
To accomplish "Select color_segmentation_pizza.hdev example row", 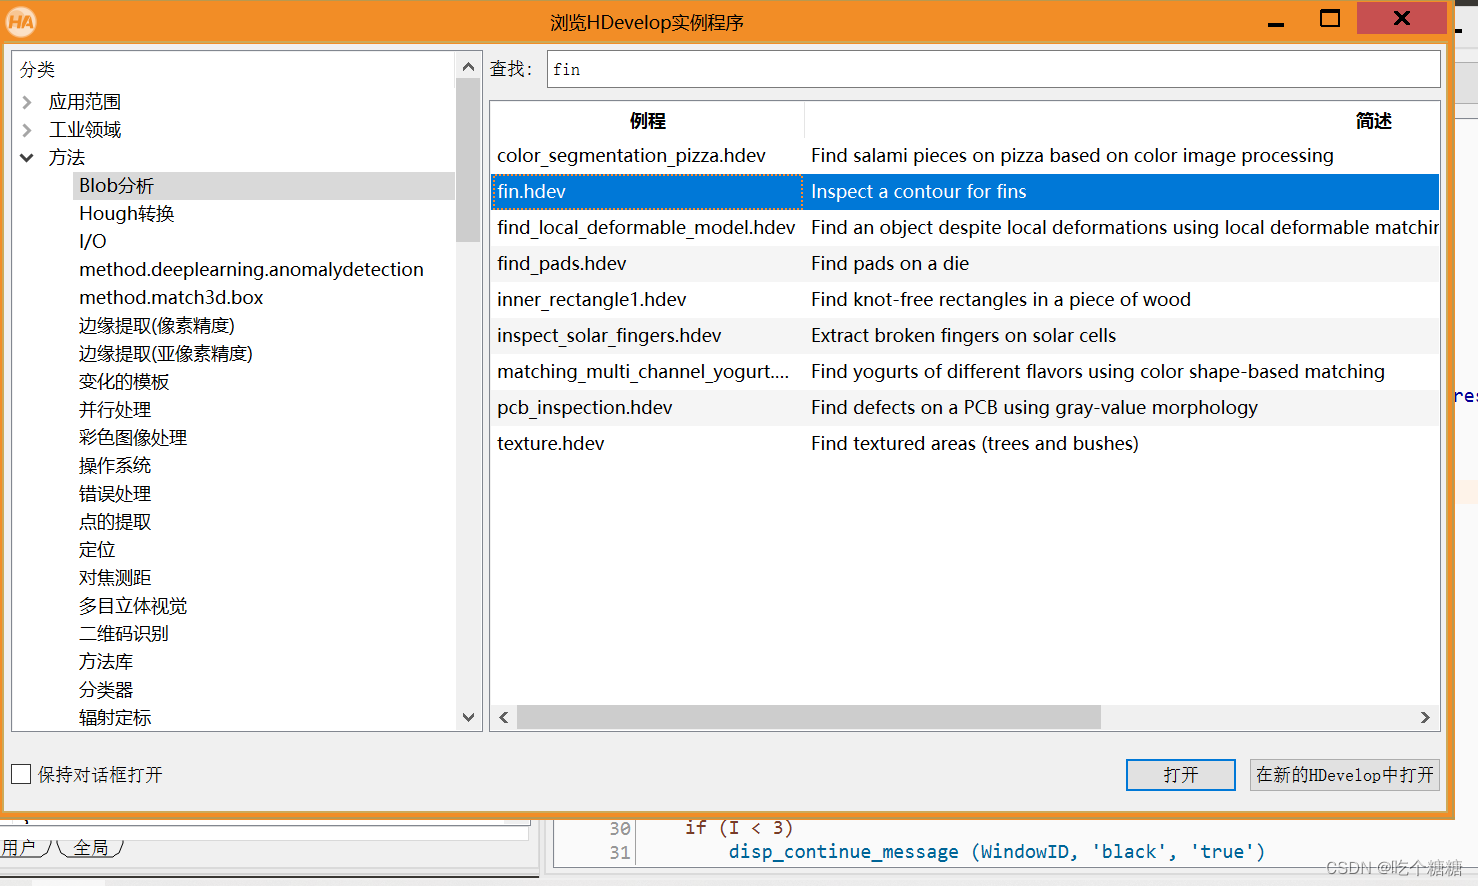I will coord(965,156).
